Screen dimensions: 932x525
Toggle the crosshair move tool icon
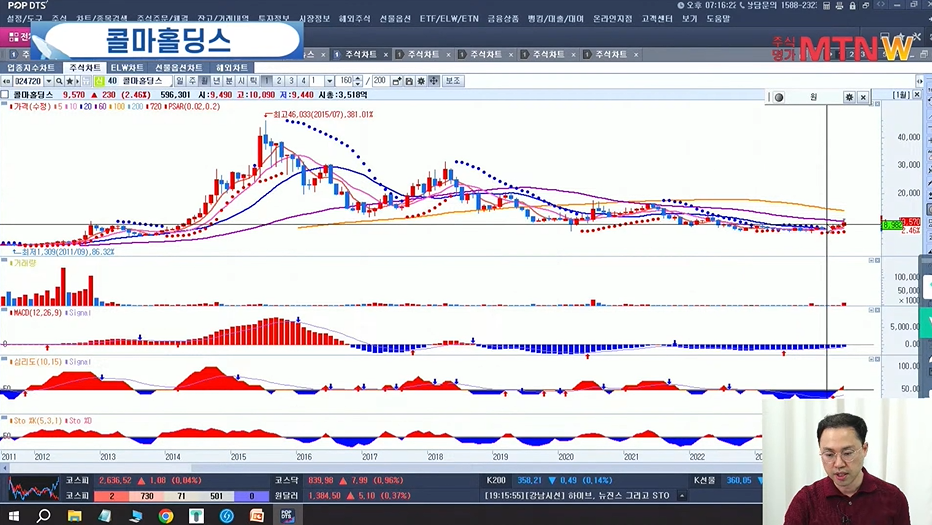tap(434, 81)
